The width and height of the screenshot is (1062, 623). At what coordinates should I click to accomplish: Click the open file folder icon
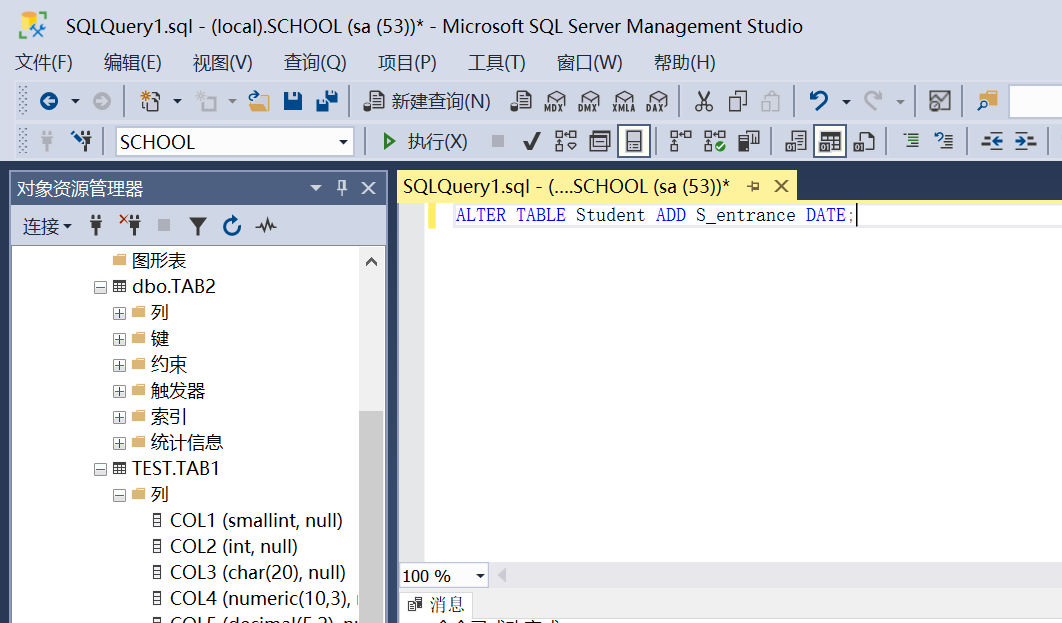coord(258,102)
